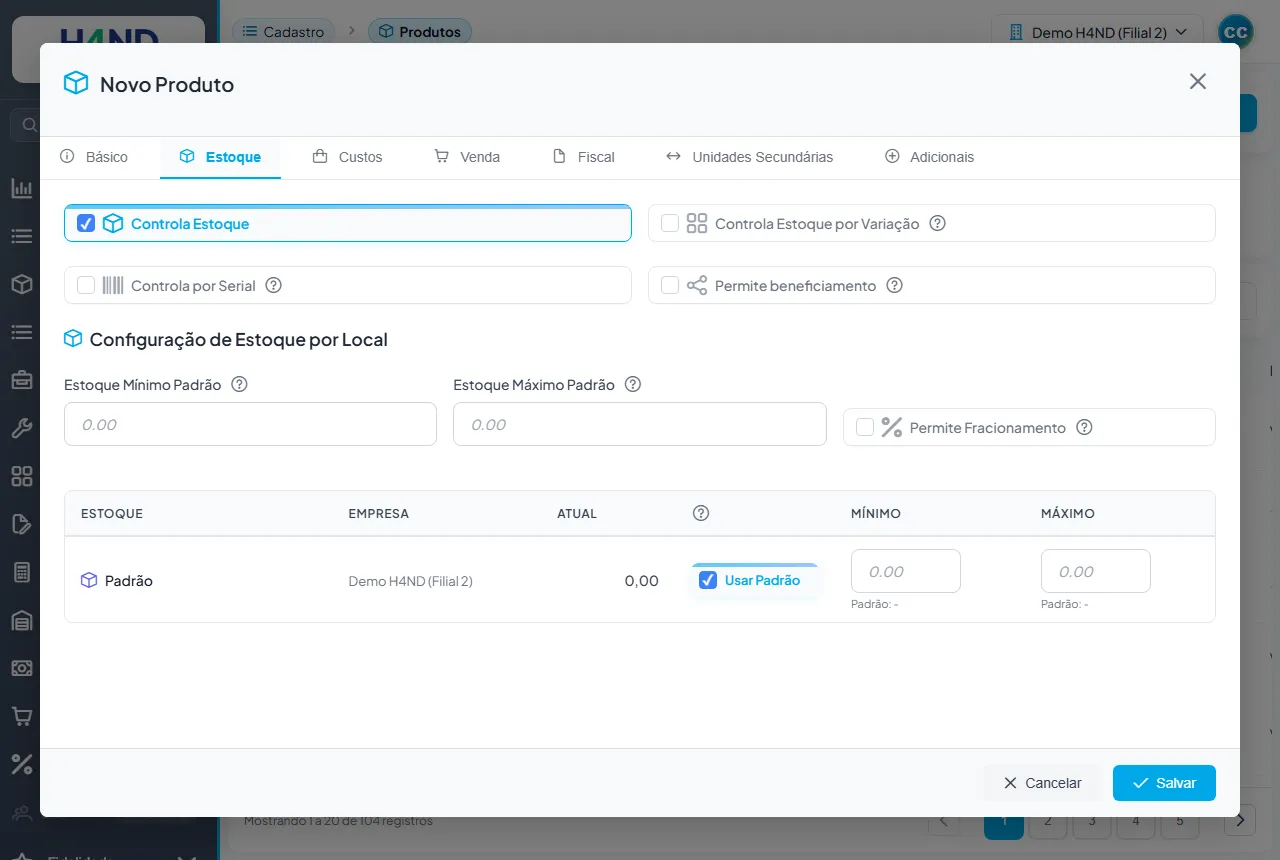Focus the Estoque Mínimo Padrão input field
Image resolution: width=1280 pixels, height=860 pixels.
click(250, 424)
